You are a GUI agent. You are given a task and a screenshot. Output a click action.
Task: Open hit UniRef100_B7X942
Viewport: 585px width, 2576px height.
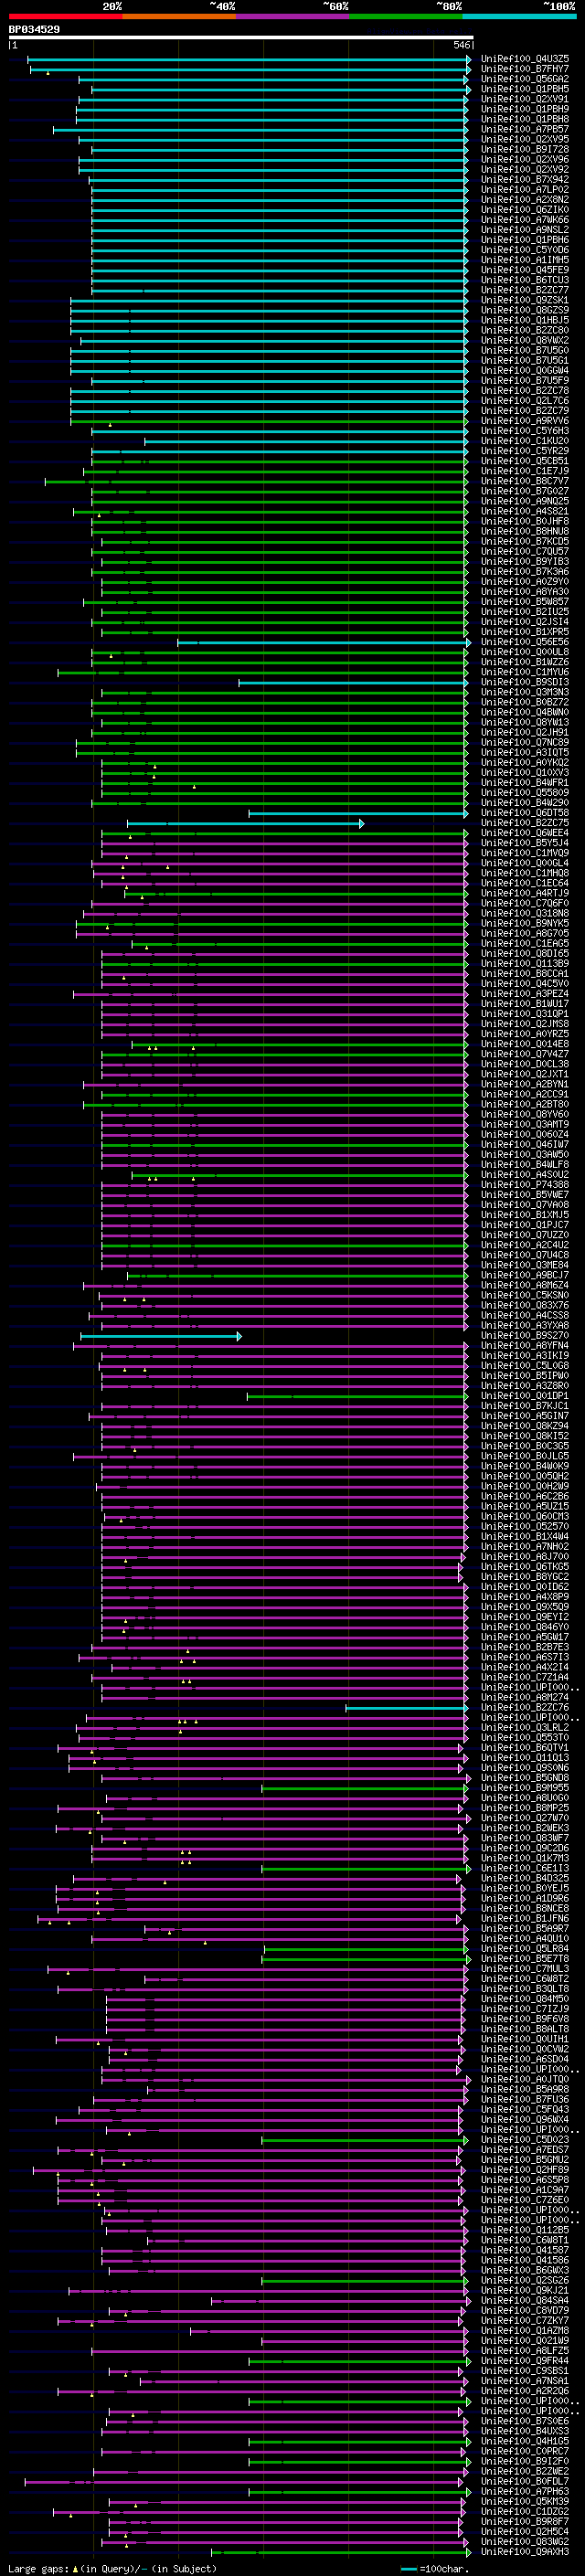click(x=525, y=179)
